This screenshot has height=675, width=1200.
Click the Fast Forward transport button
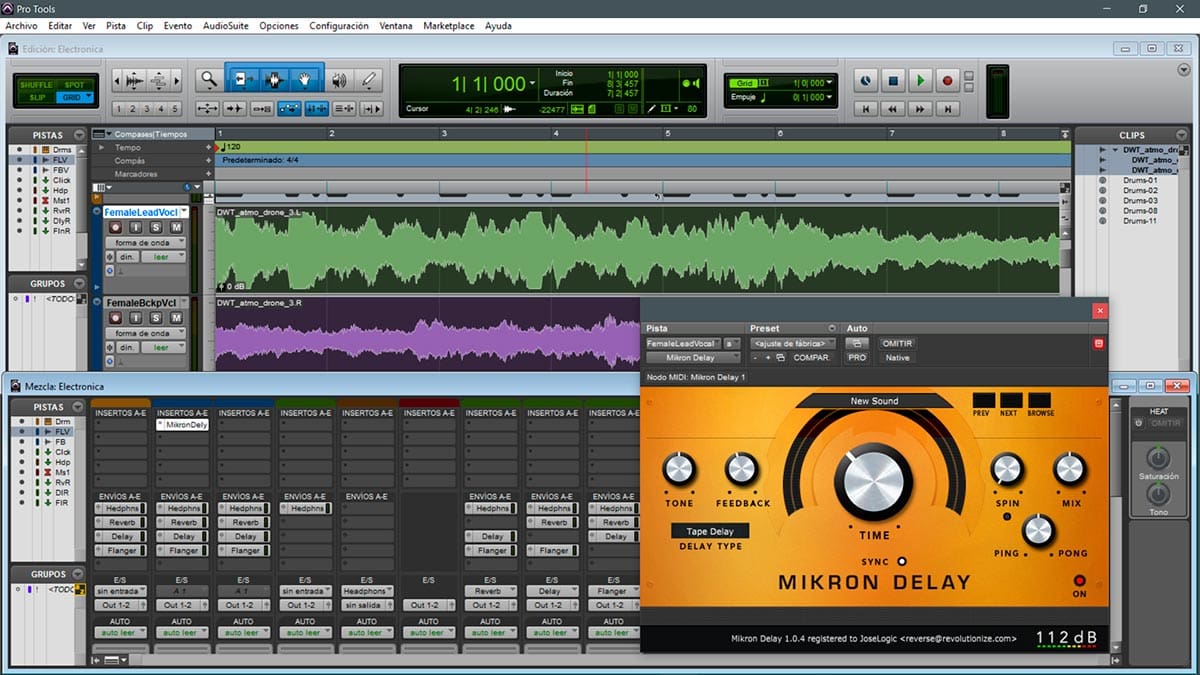click(921, 108)
